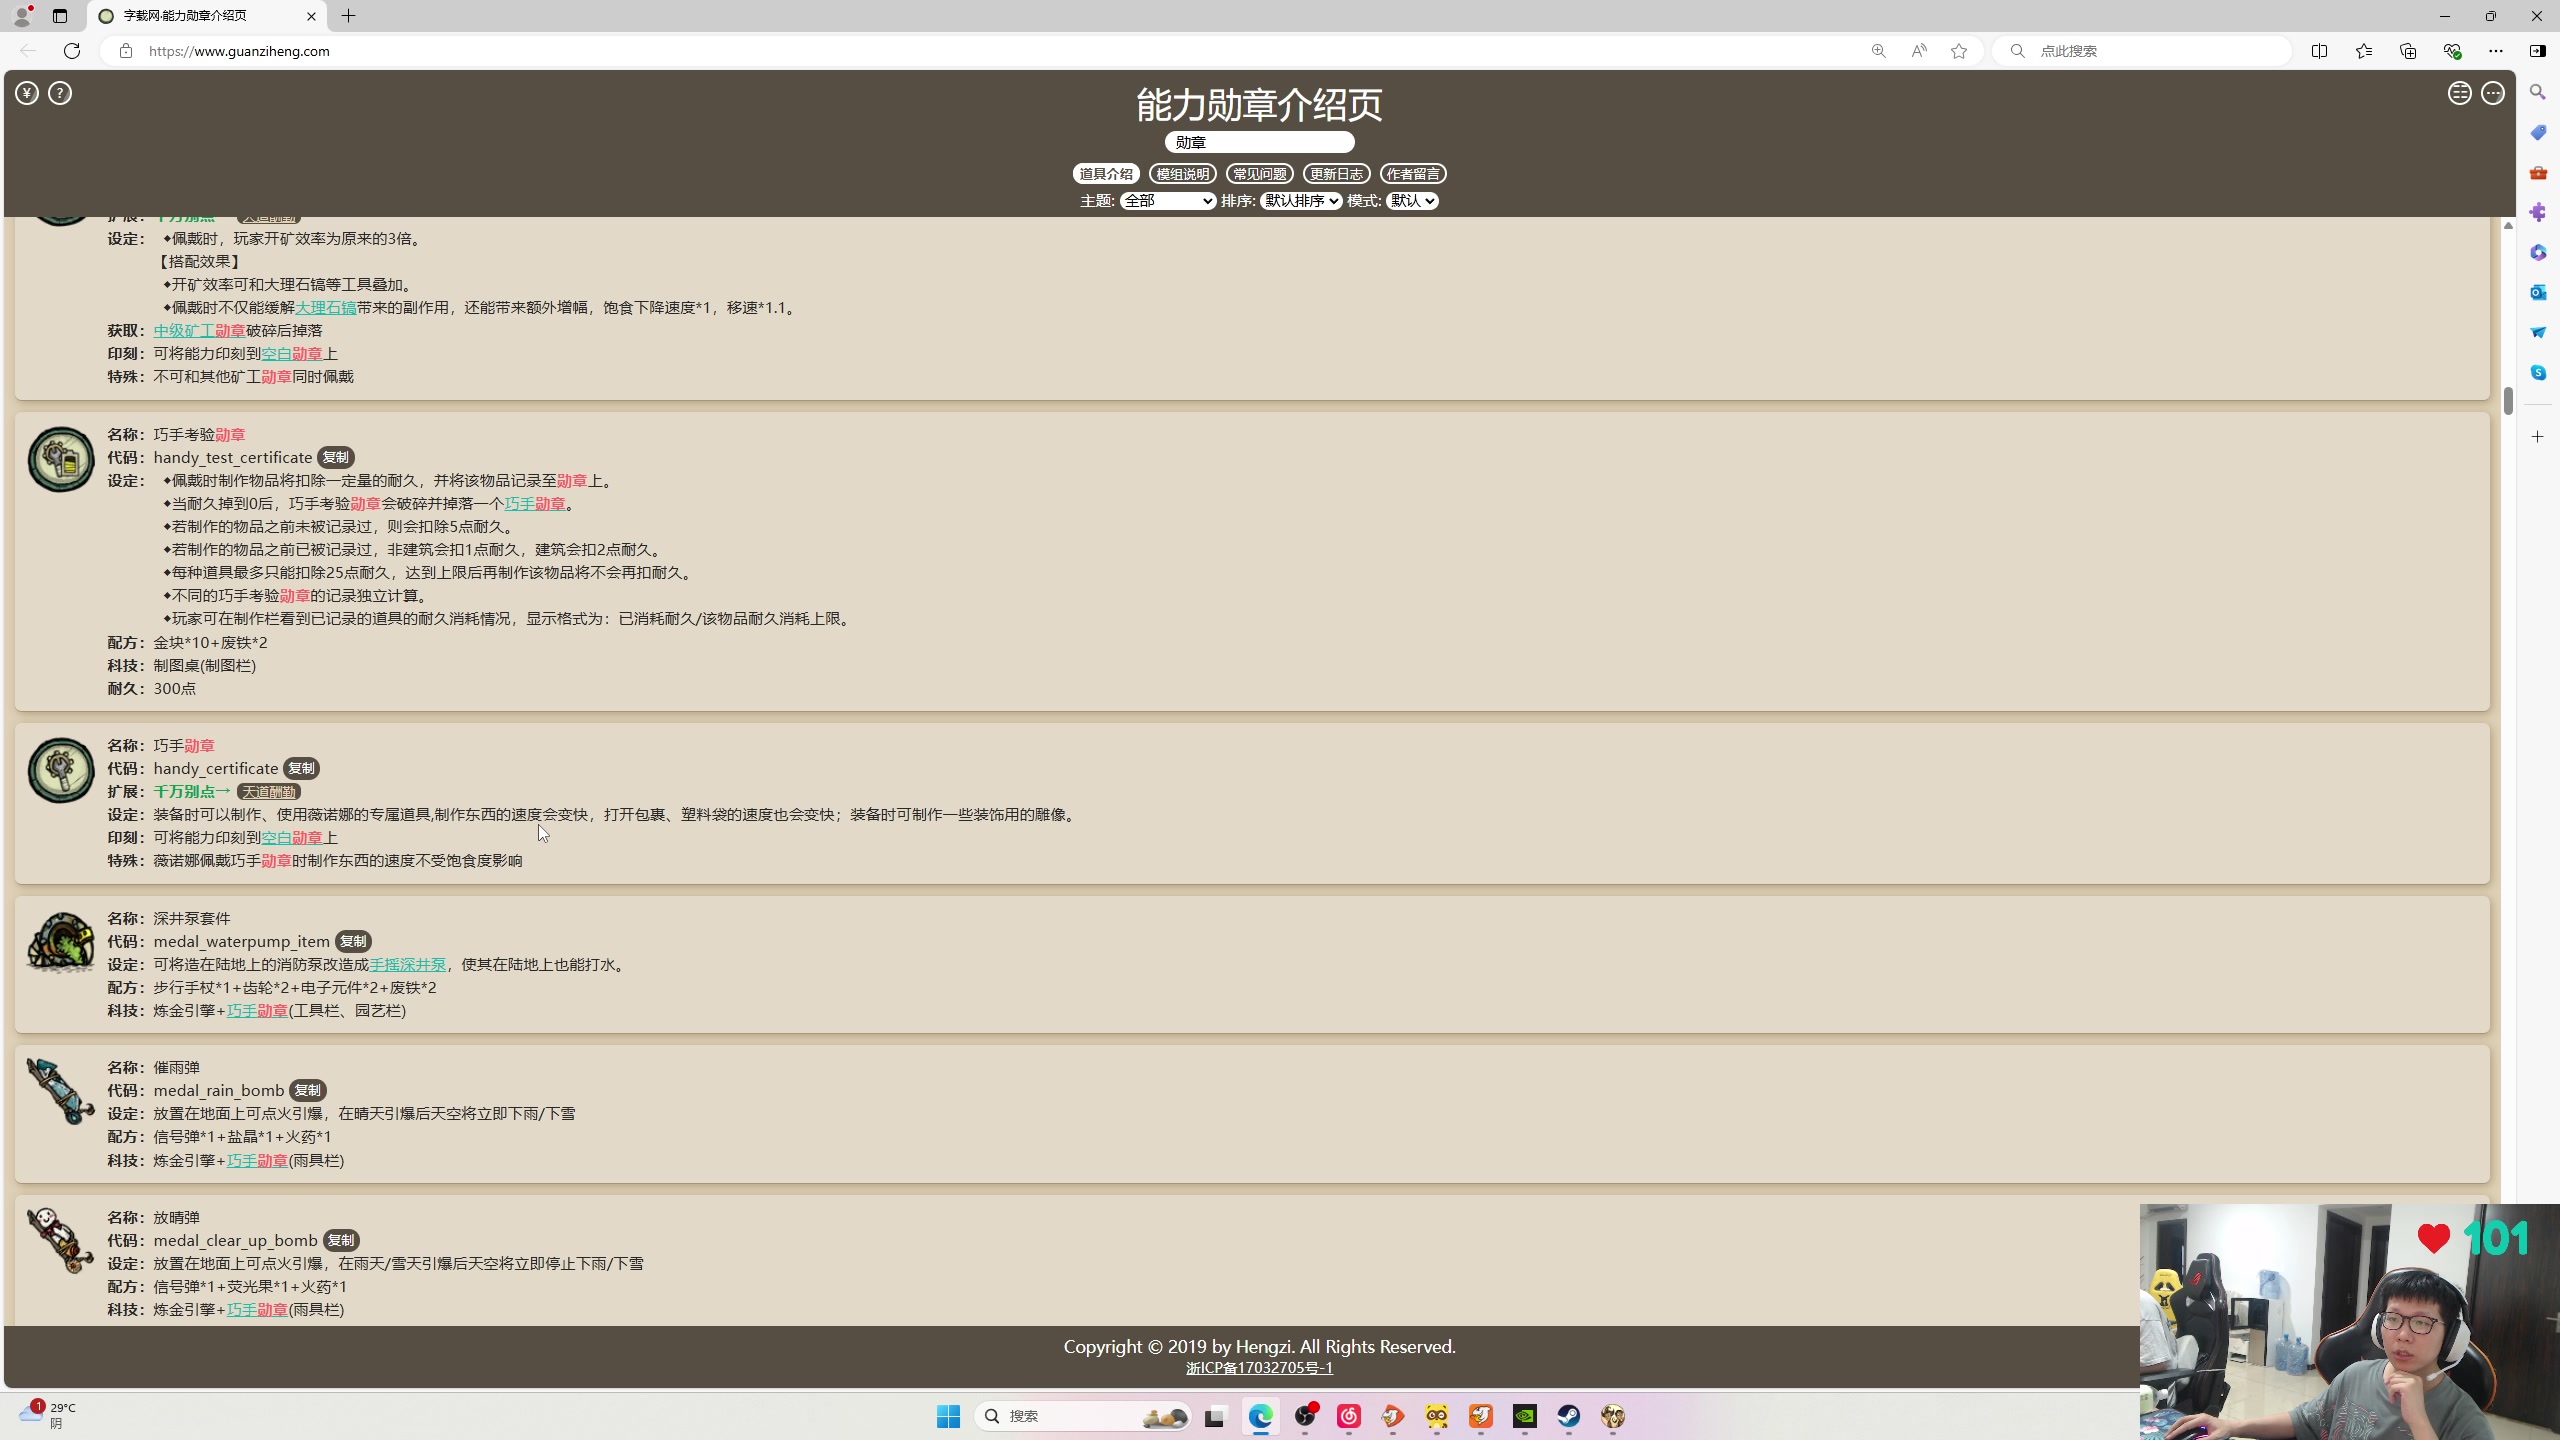This screenshot has width=2560, height=1440.
Task: Click the list menu icon in page header
Action: pos(2459,93)
